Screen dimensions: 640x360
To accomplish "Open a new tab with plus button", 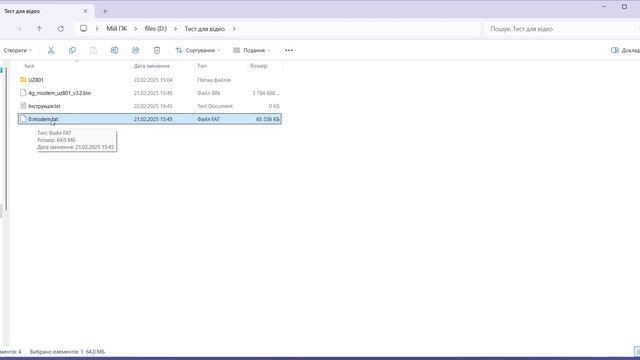I will 105,11.
